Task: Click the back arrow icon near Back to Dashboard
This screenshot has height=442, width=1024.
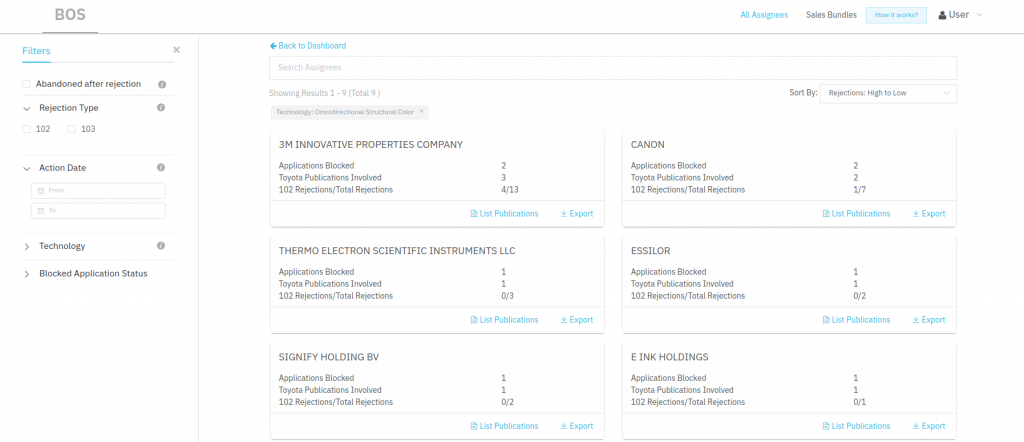Action: tap(273, 46)
